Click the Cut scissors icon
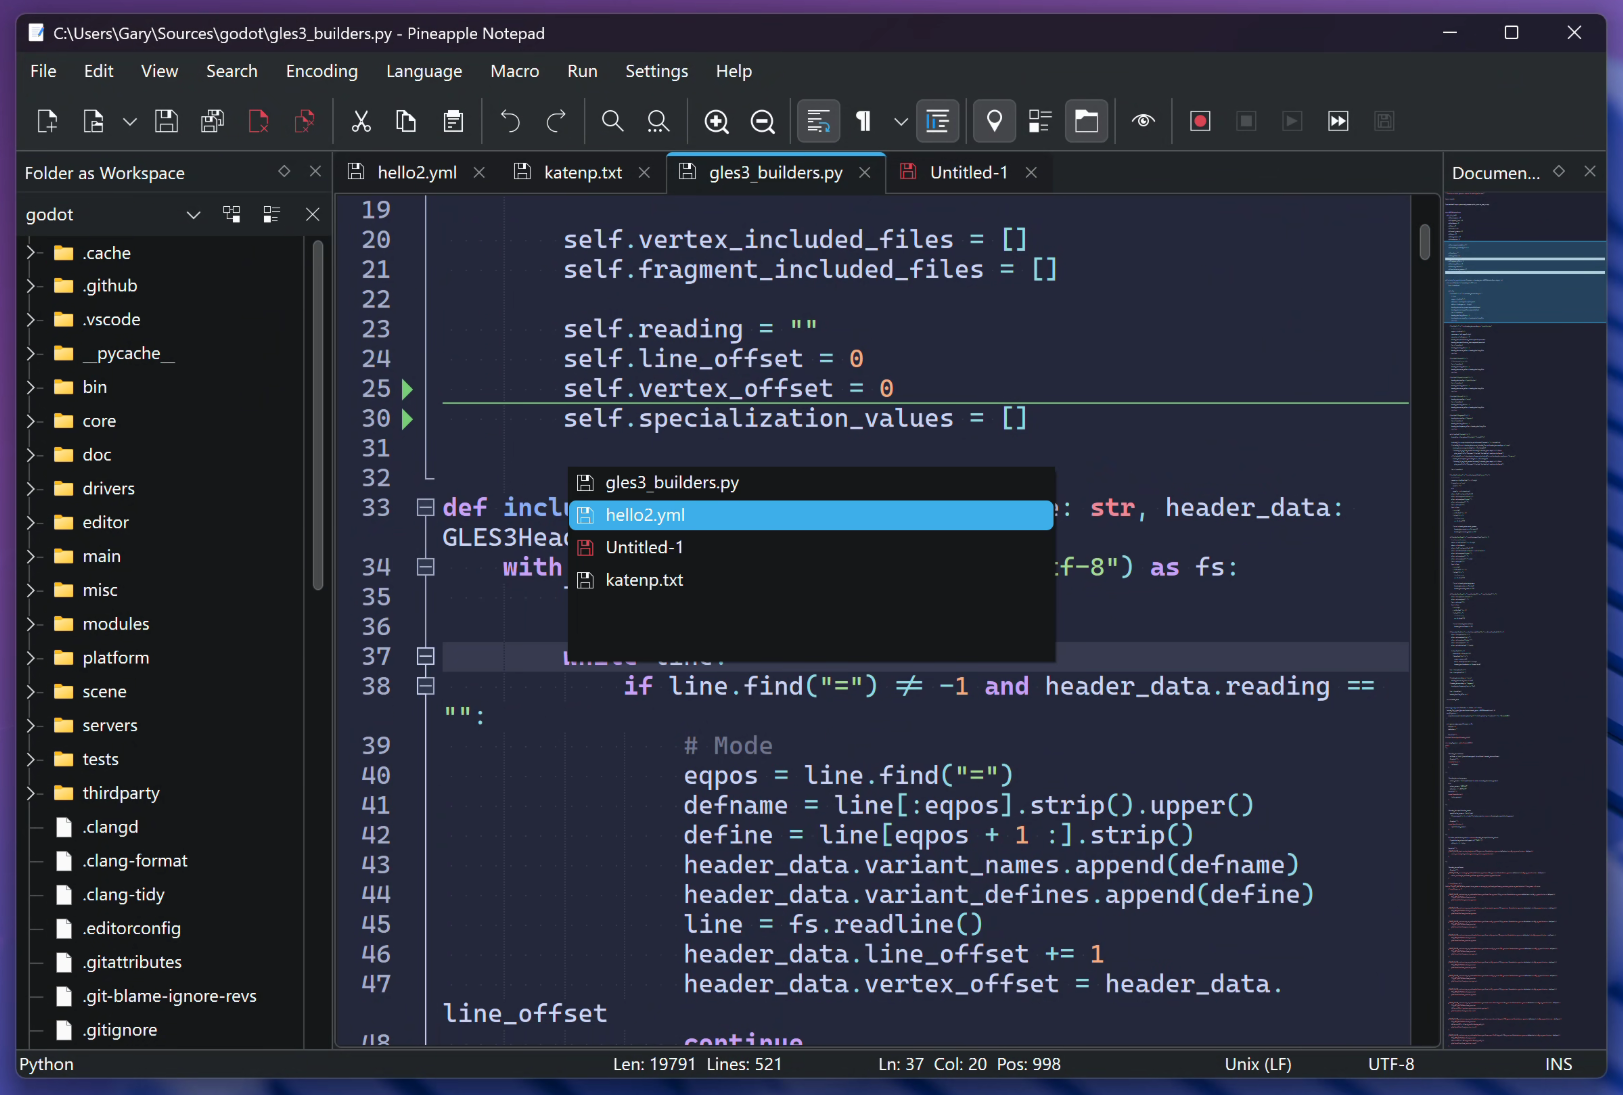The height and width of the screenshot is (1095, 1623). pos(361,121)
